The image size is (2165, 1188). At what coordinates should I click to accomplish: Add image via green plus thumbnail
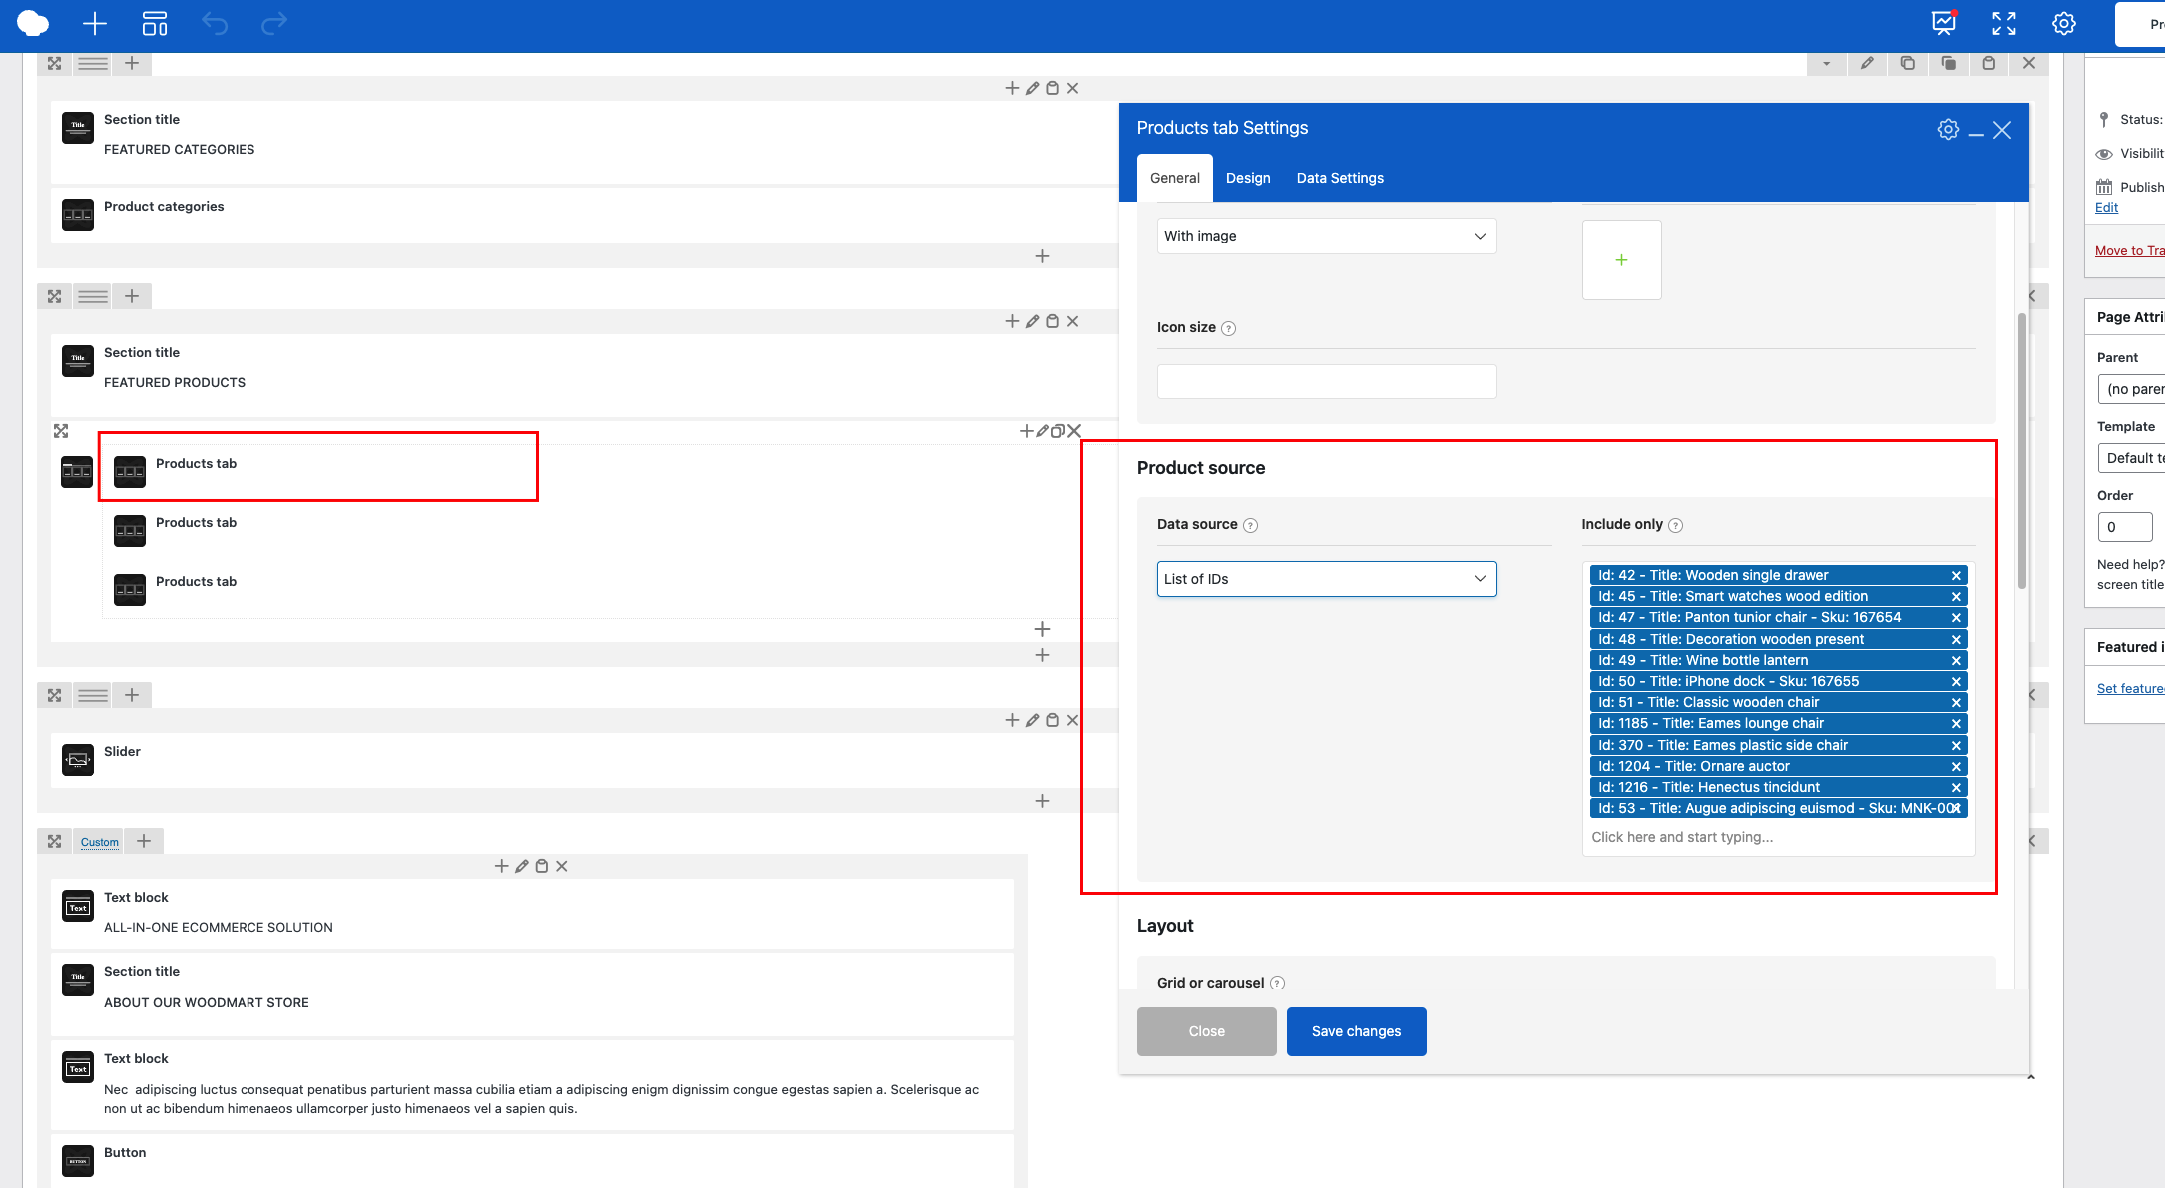tap(1621, 260)
